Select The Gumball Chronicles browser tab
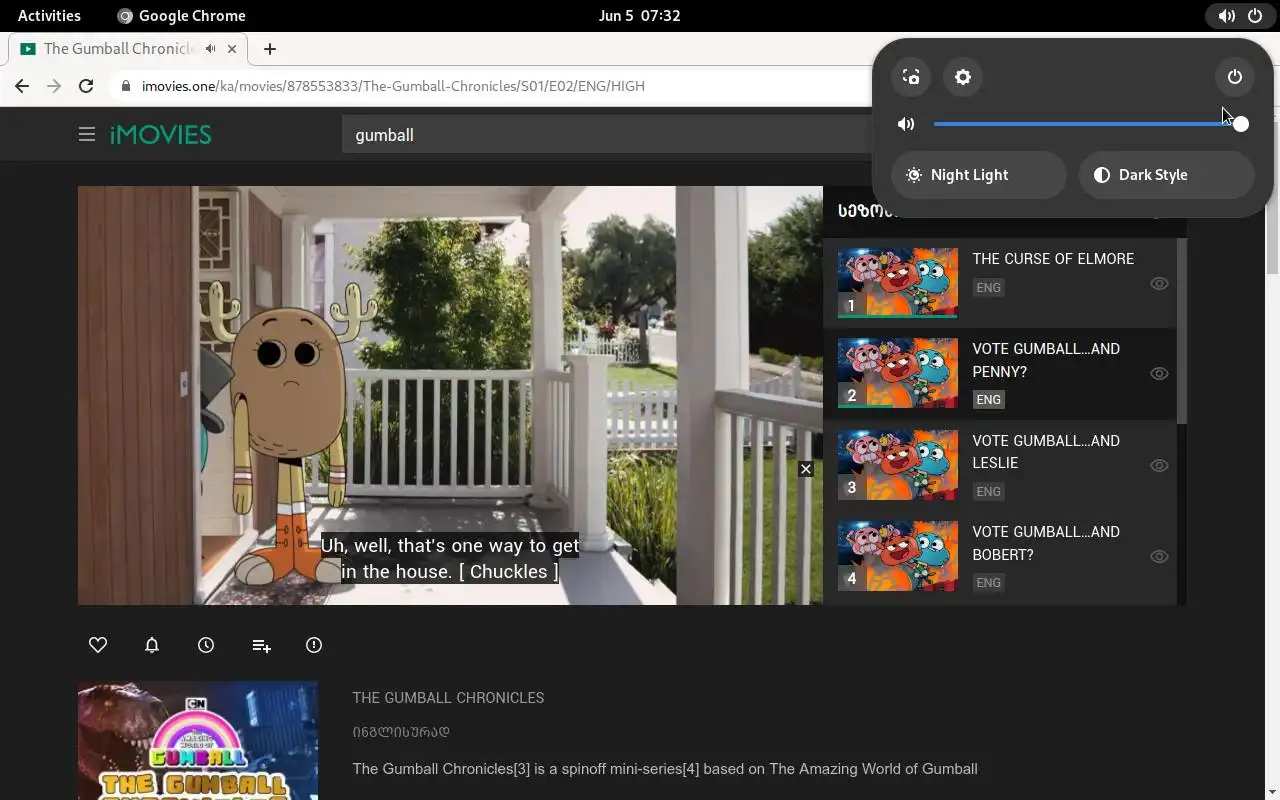 128,48
